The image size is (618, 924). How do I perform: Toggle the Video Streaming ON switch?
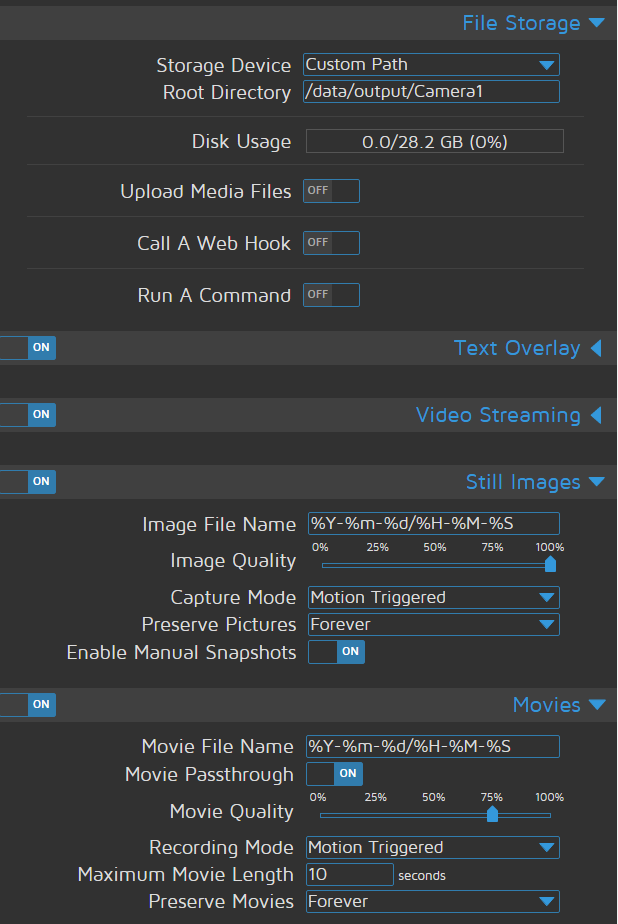coord(28,414)
